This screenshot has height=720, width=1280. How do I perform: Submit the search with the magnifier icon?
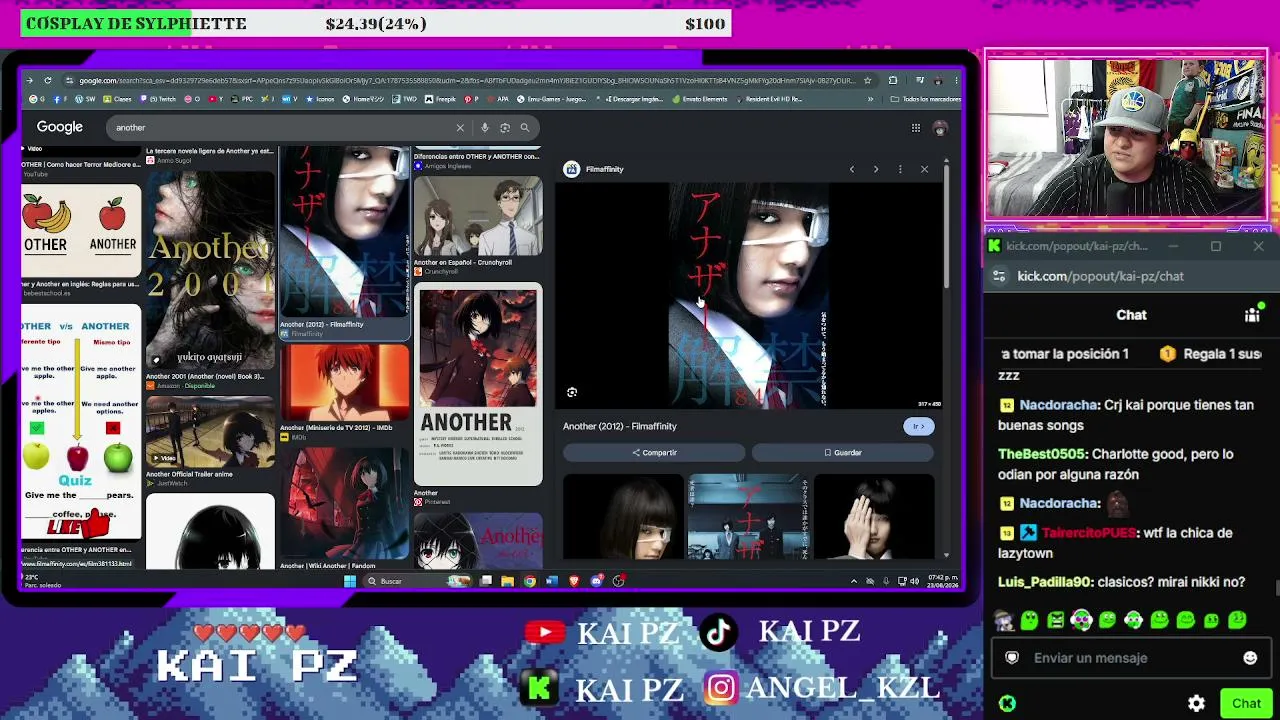point(525,128)
